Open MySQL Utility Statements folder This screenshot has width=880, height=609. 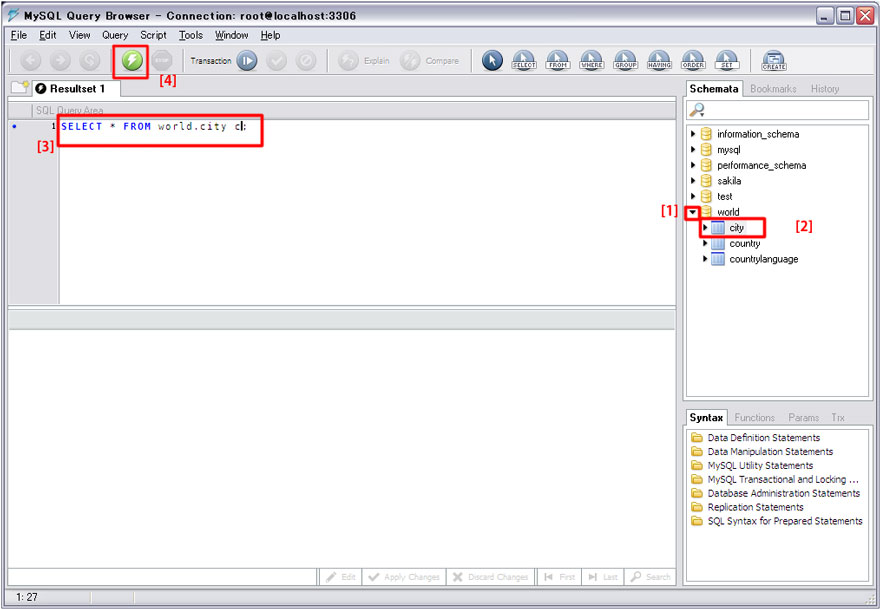tap(752, 465)
